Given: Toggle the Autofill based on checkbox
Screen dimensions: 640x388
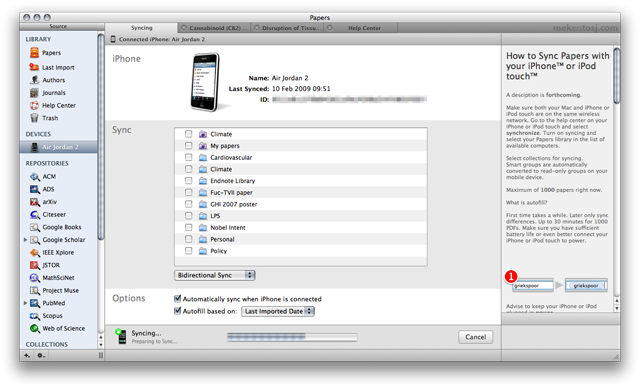Looking at the screenshot, I should pyautogui.click(x=178, y=311).
